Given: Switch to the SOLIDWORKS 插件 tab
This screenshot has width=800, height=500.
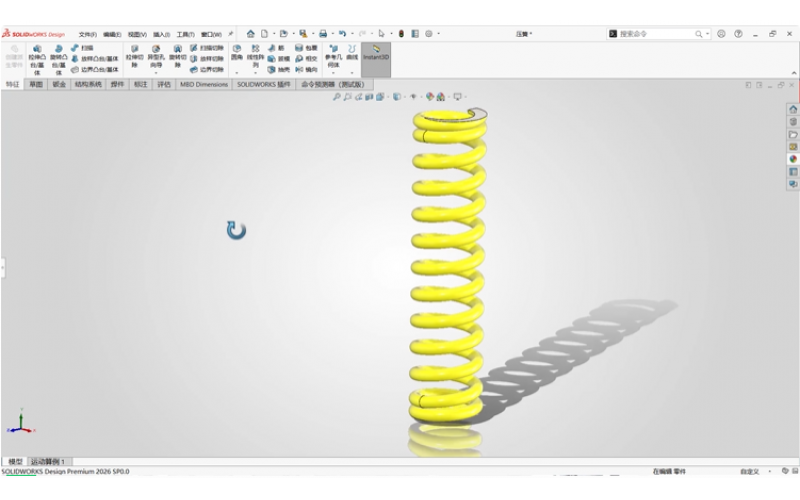Looking at the screenshot, I should point(263,84).
